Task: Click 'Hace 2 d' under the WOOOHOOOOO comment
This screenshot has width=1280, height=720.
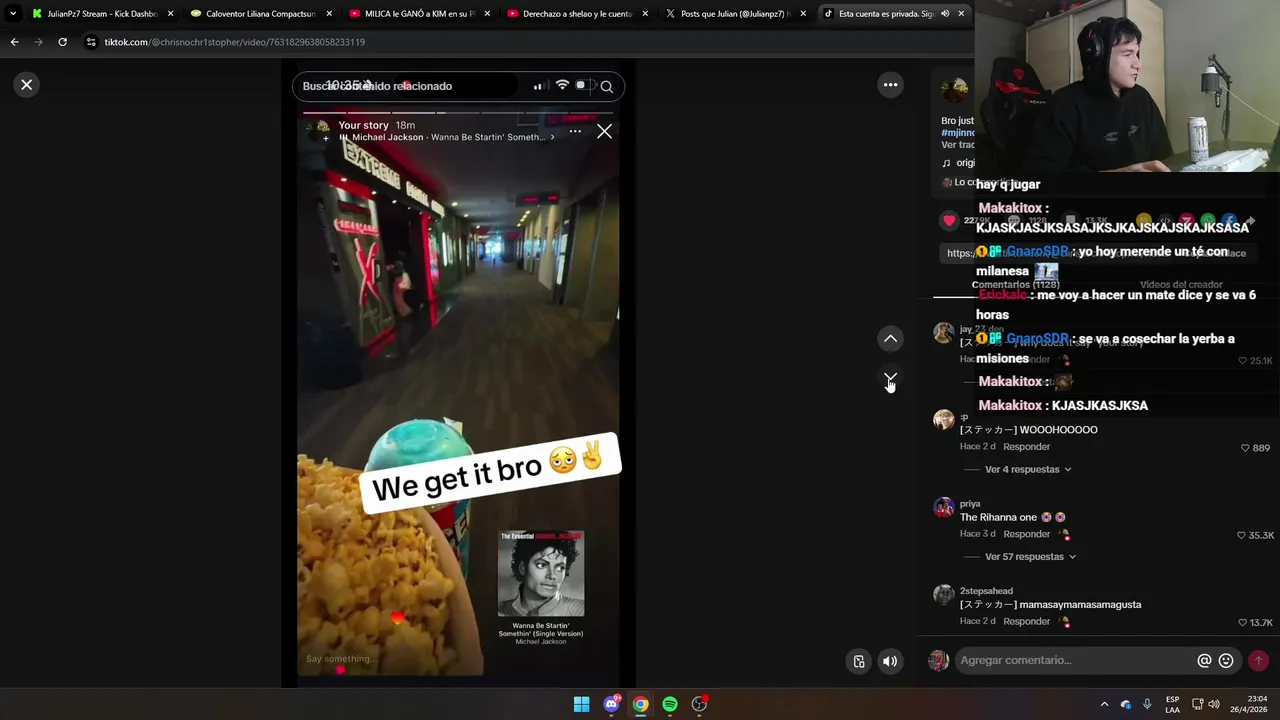Action: 978,447
